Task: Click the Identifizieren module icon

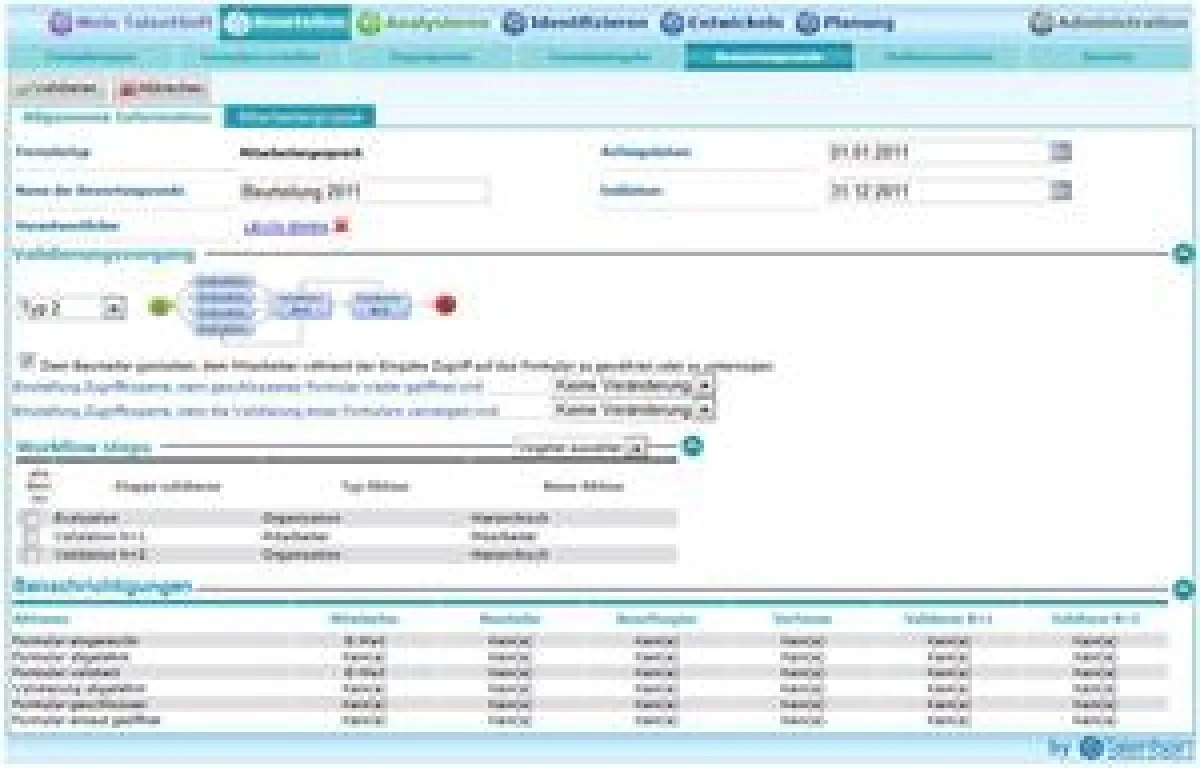Action: tap(514, 22)
